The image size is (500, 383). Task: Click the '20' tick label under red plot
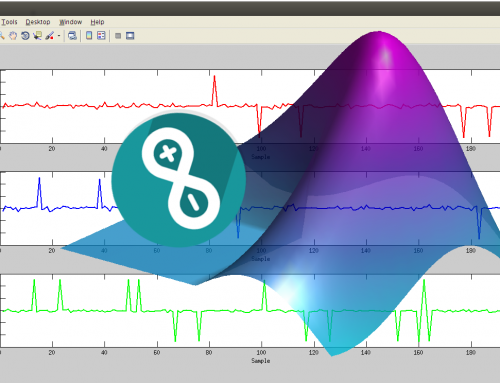coord(52,149)
